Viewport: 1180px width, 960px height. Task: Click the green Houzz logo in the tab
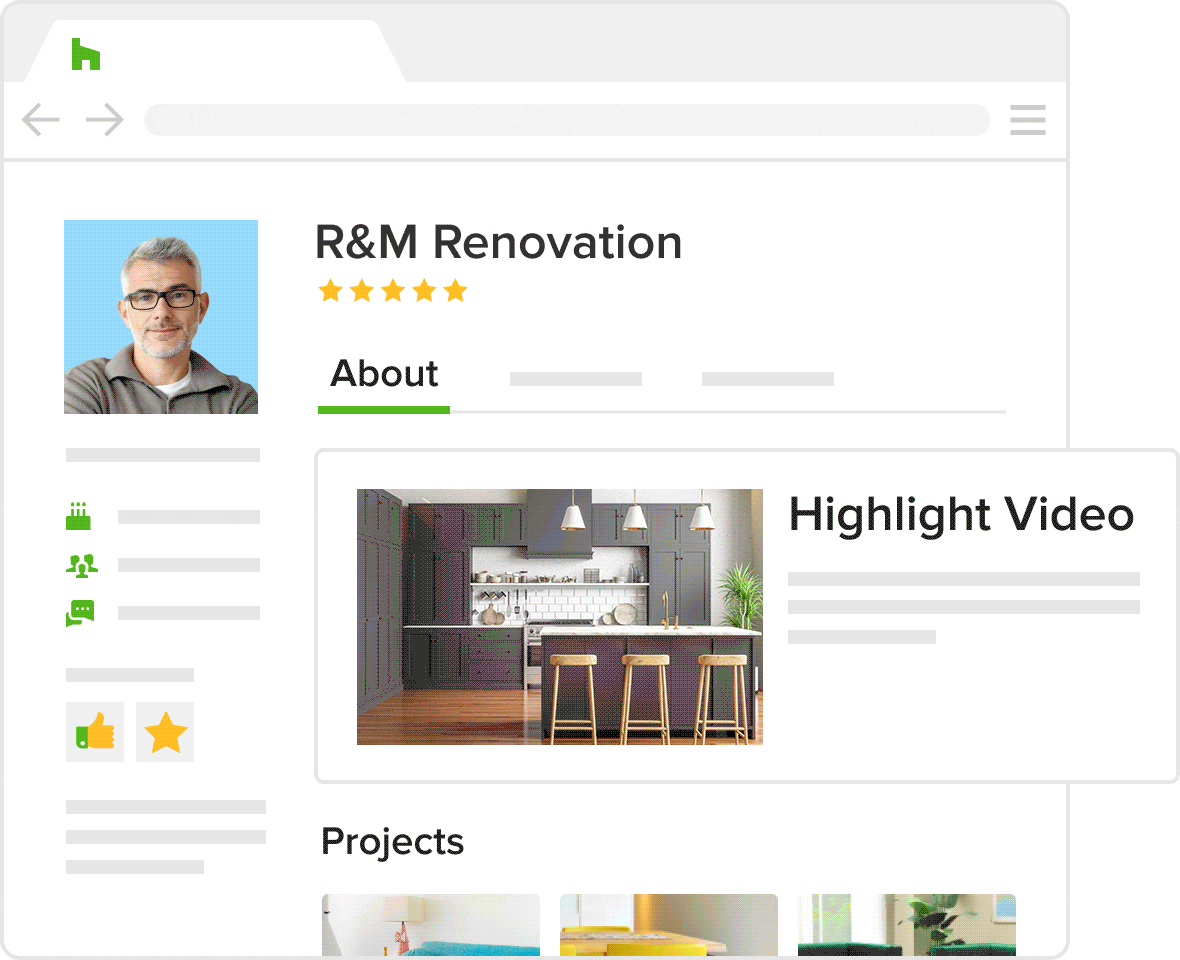[x=86, y=54]
